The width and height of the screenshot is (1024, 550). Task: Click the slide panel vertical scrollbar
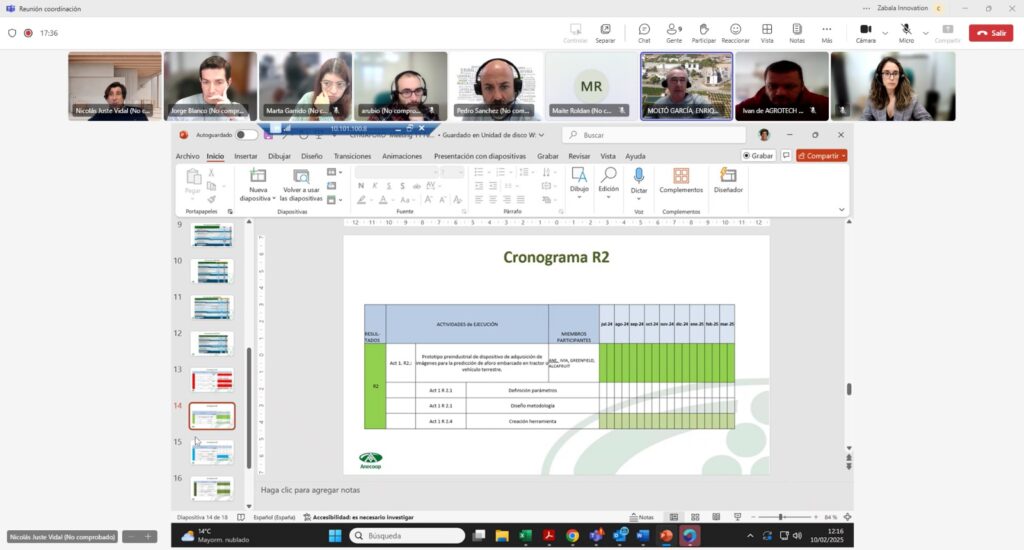[x=249, y=407]
